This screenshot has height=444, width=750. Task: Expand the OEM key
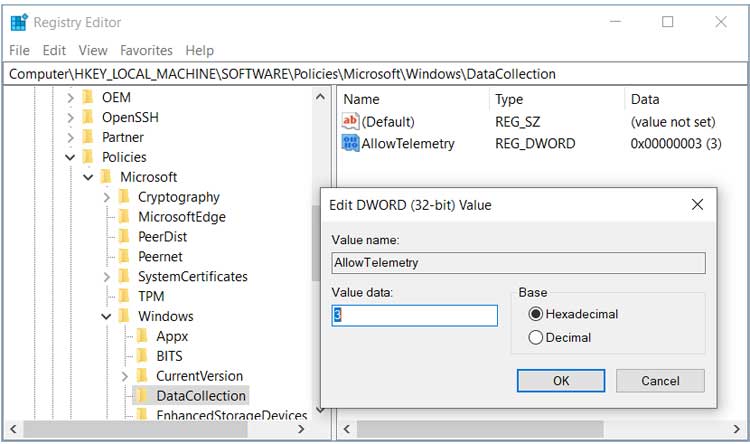(70, 98)
